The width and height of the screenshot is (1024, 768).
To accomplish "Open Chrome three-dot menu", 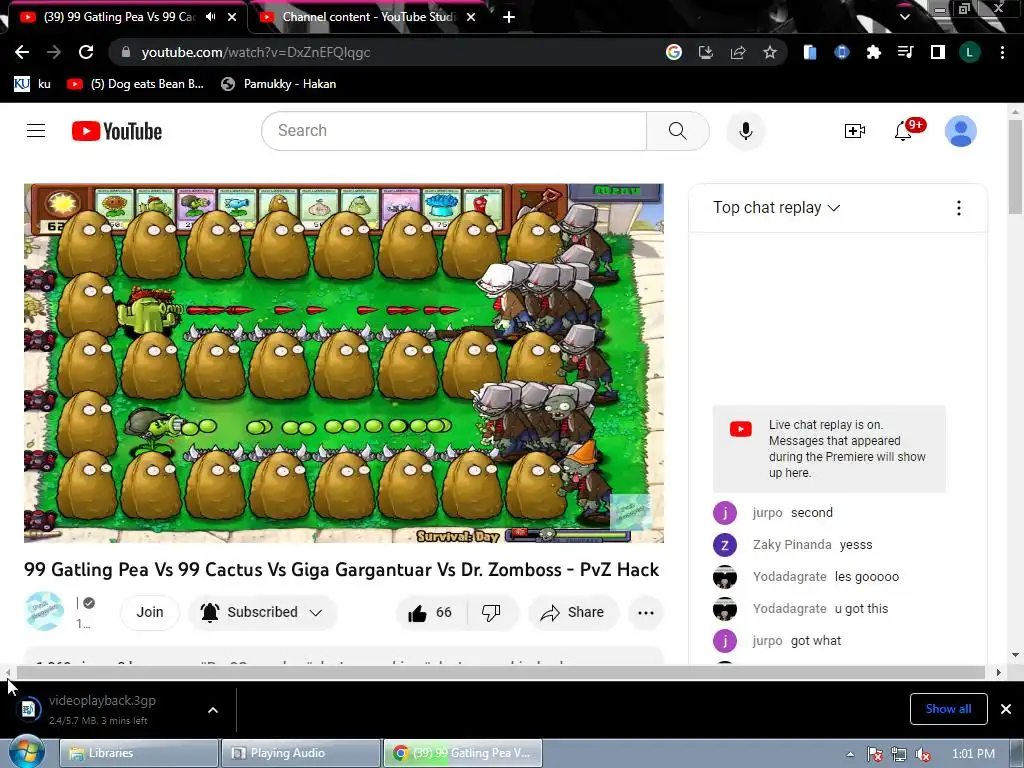I will point(1002,52).
